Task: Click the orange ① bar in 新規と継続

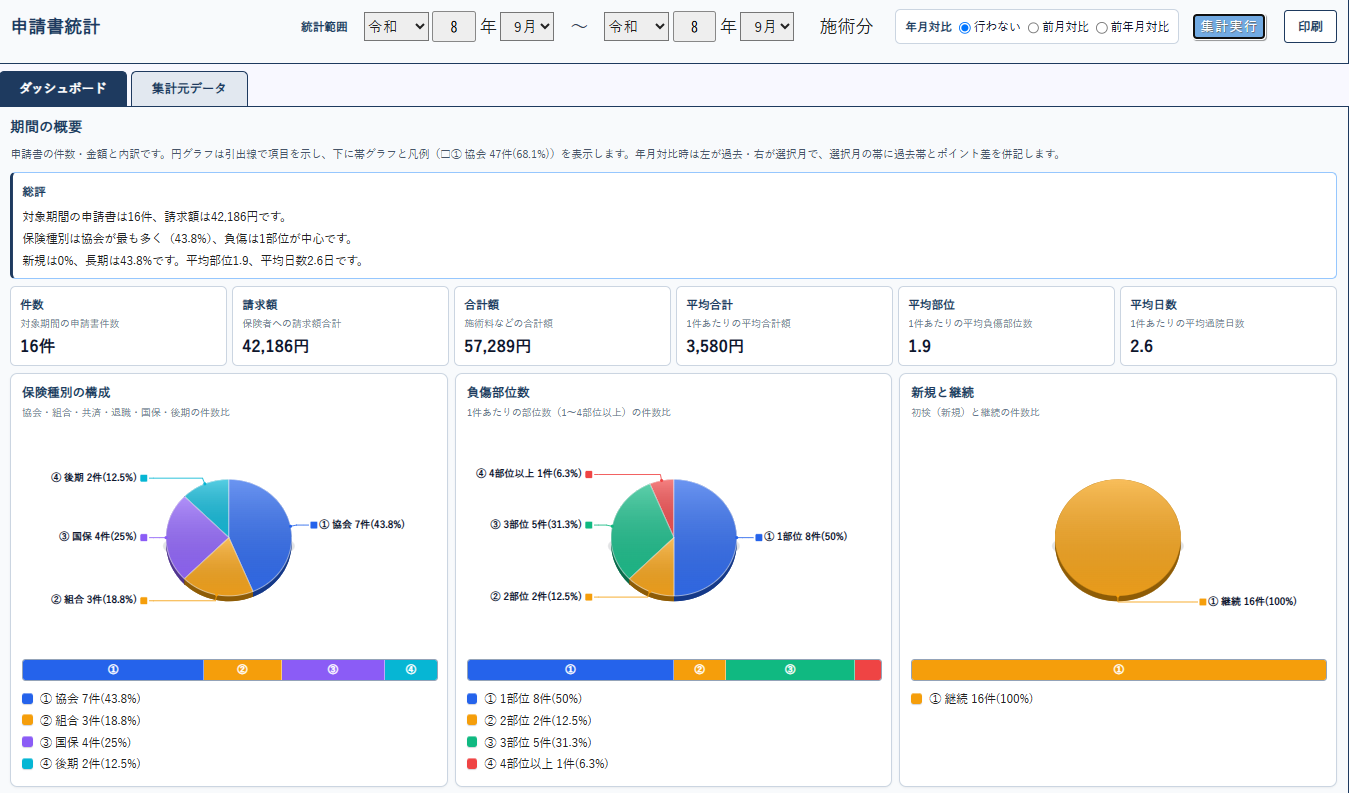Action: [x=1118, y=670]
